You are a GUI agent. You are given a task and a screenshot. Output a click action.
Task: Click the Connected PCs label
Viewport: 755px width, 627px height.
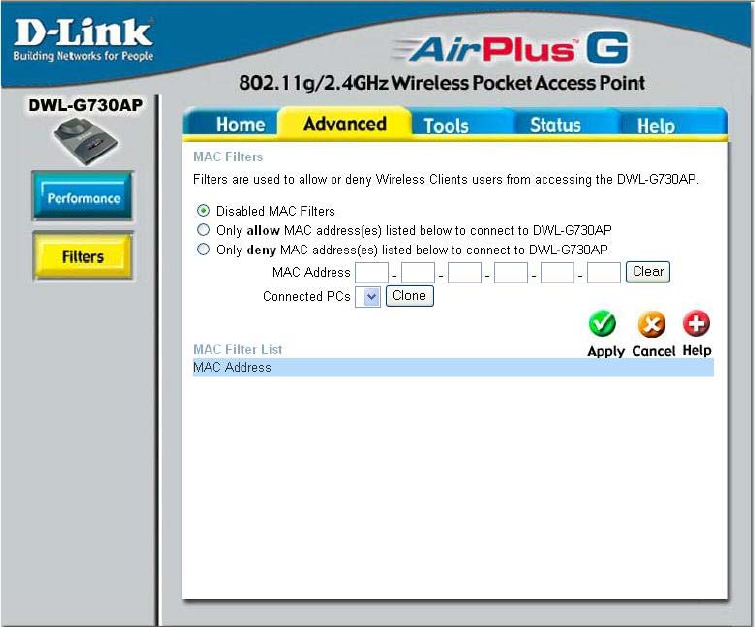point(307,296)
